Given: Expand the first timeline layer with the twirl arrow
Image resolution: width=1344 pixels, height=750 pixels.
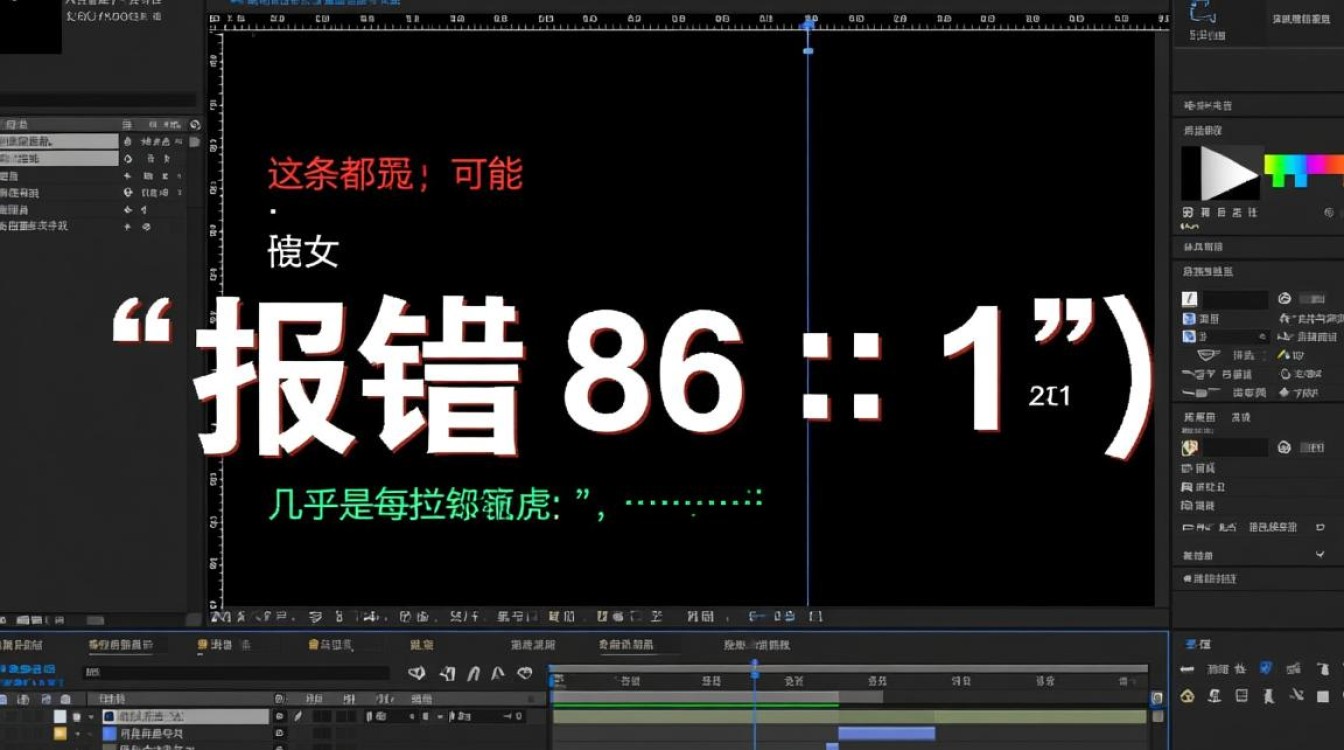Looking at the screenshot, I should (x=91, y=717).
